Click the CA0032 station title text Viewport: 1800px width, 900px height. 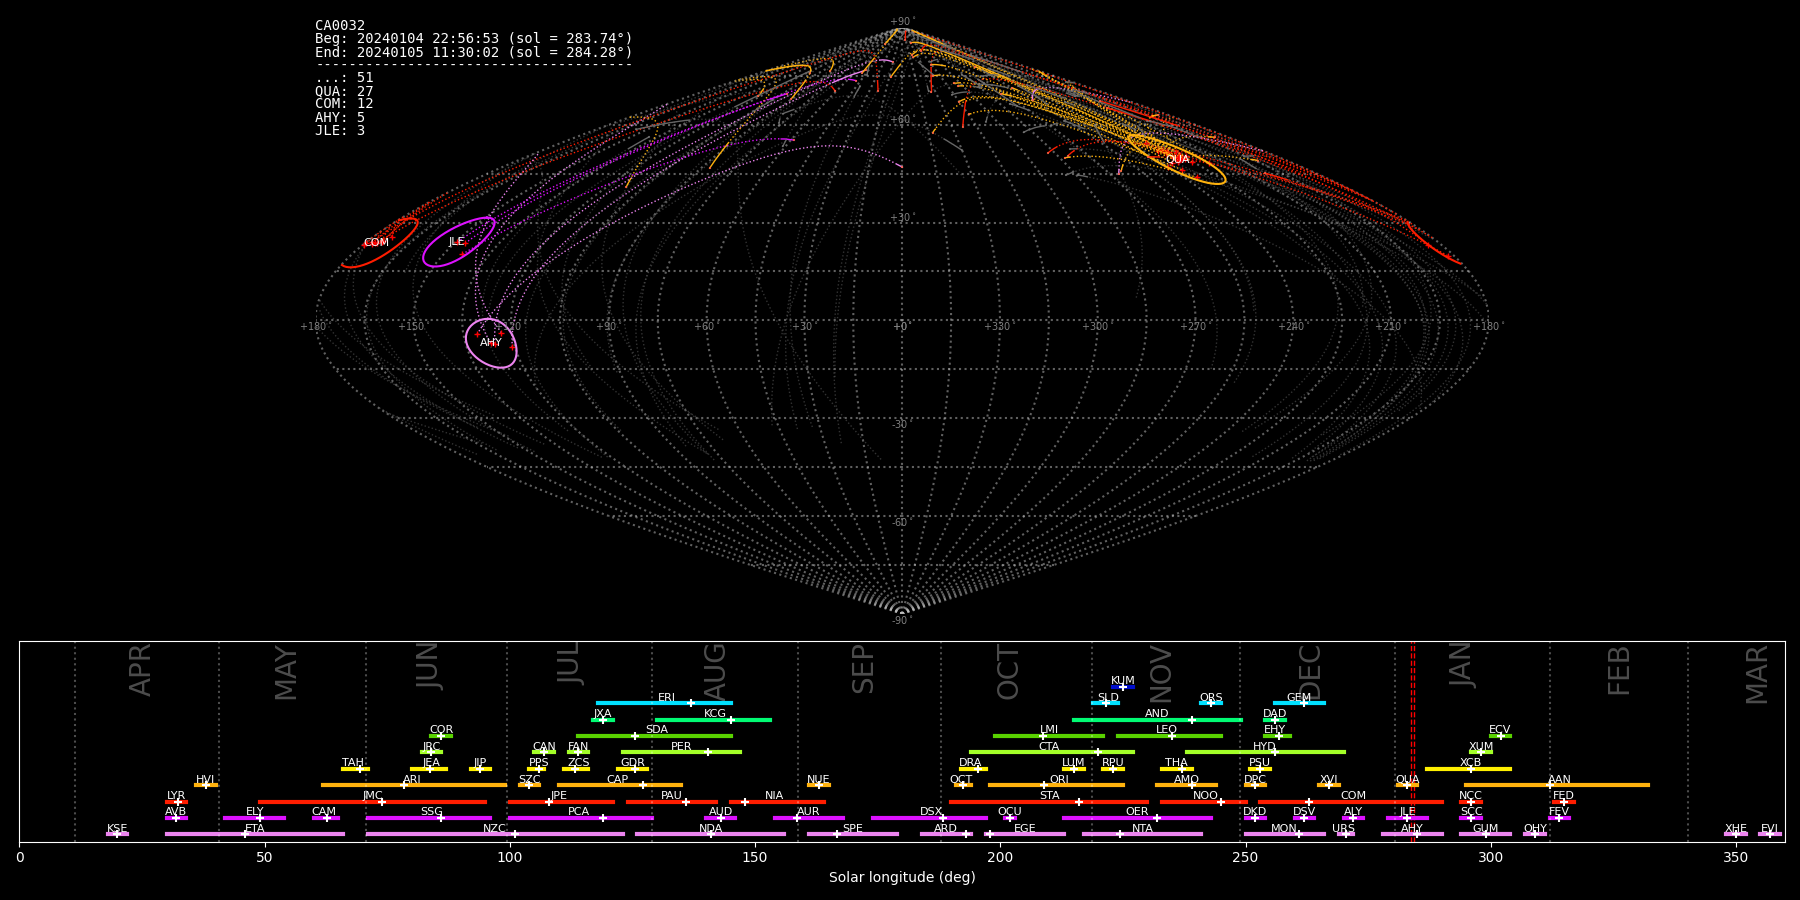point(340,26)
